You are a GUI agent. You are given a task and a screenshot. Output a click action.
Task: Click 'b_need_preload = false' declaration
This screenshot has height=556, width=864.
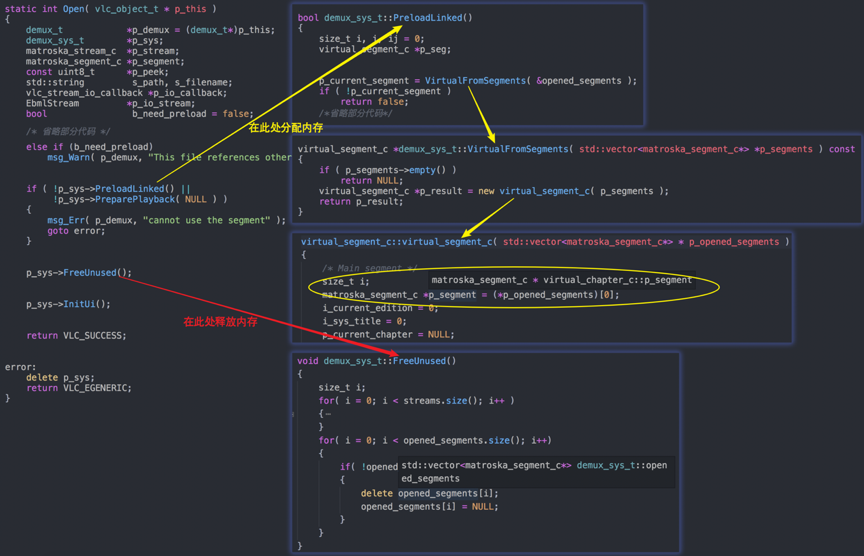(192, 114)
